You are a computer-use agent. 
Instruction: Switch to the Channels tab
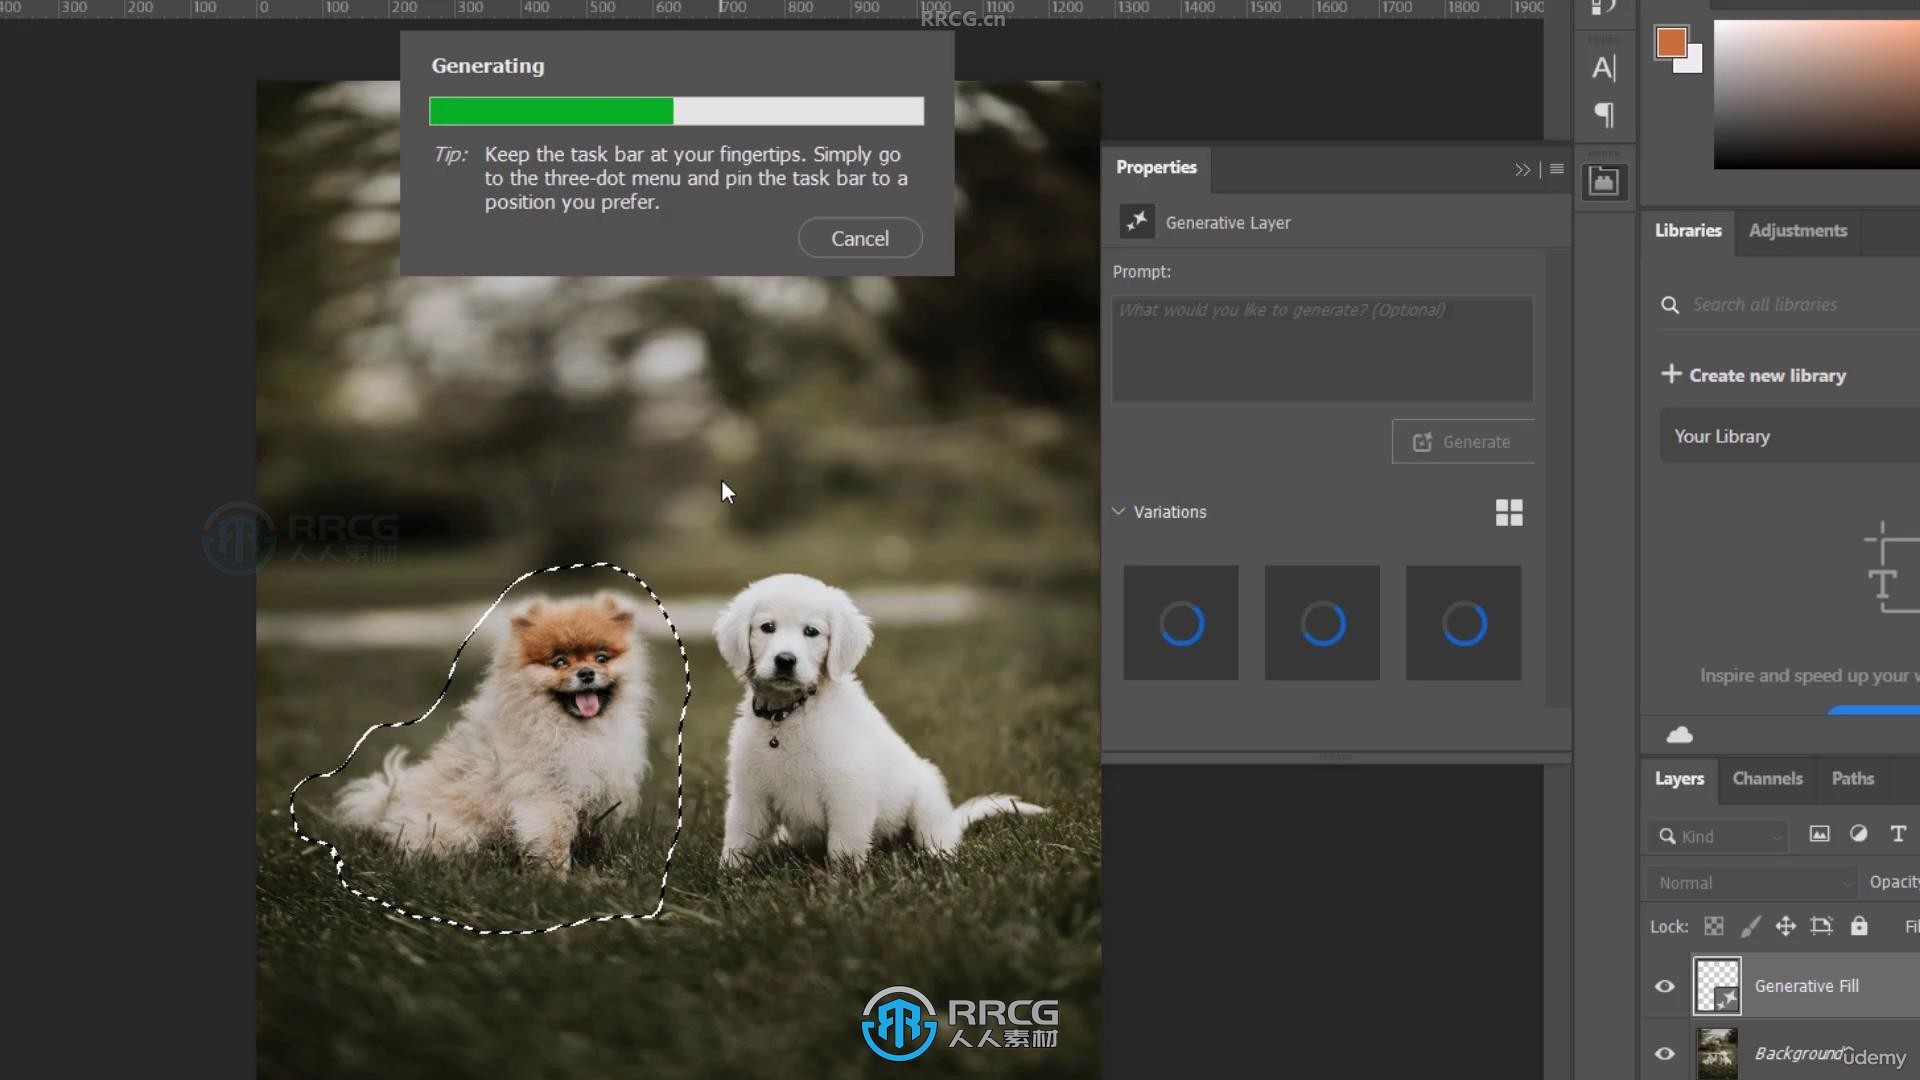pos(1767,778)
